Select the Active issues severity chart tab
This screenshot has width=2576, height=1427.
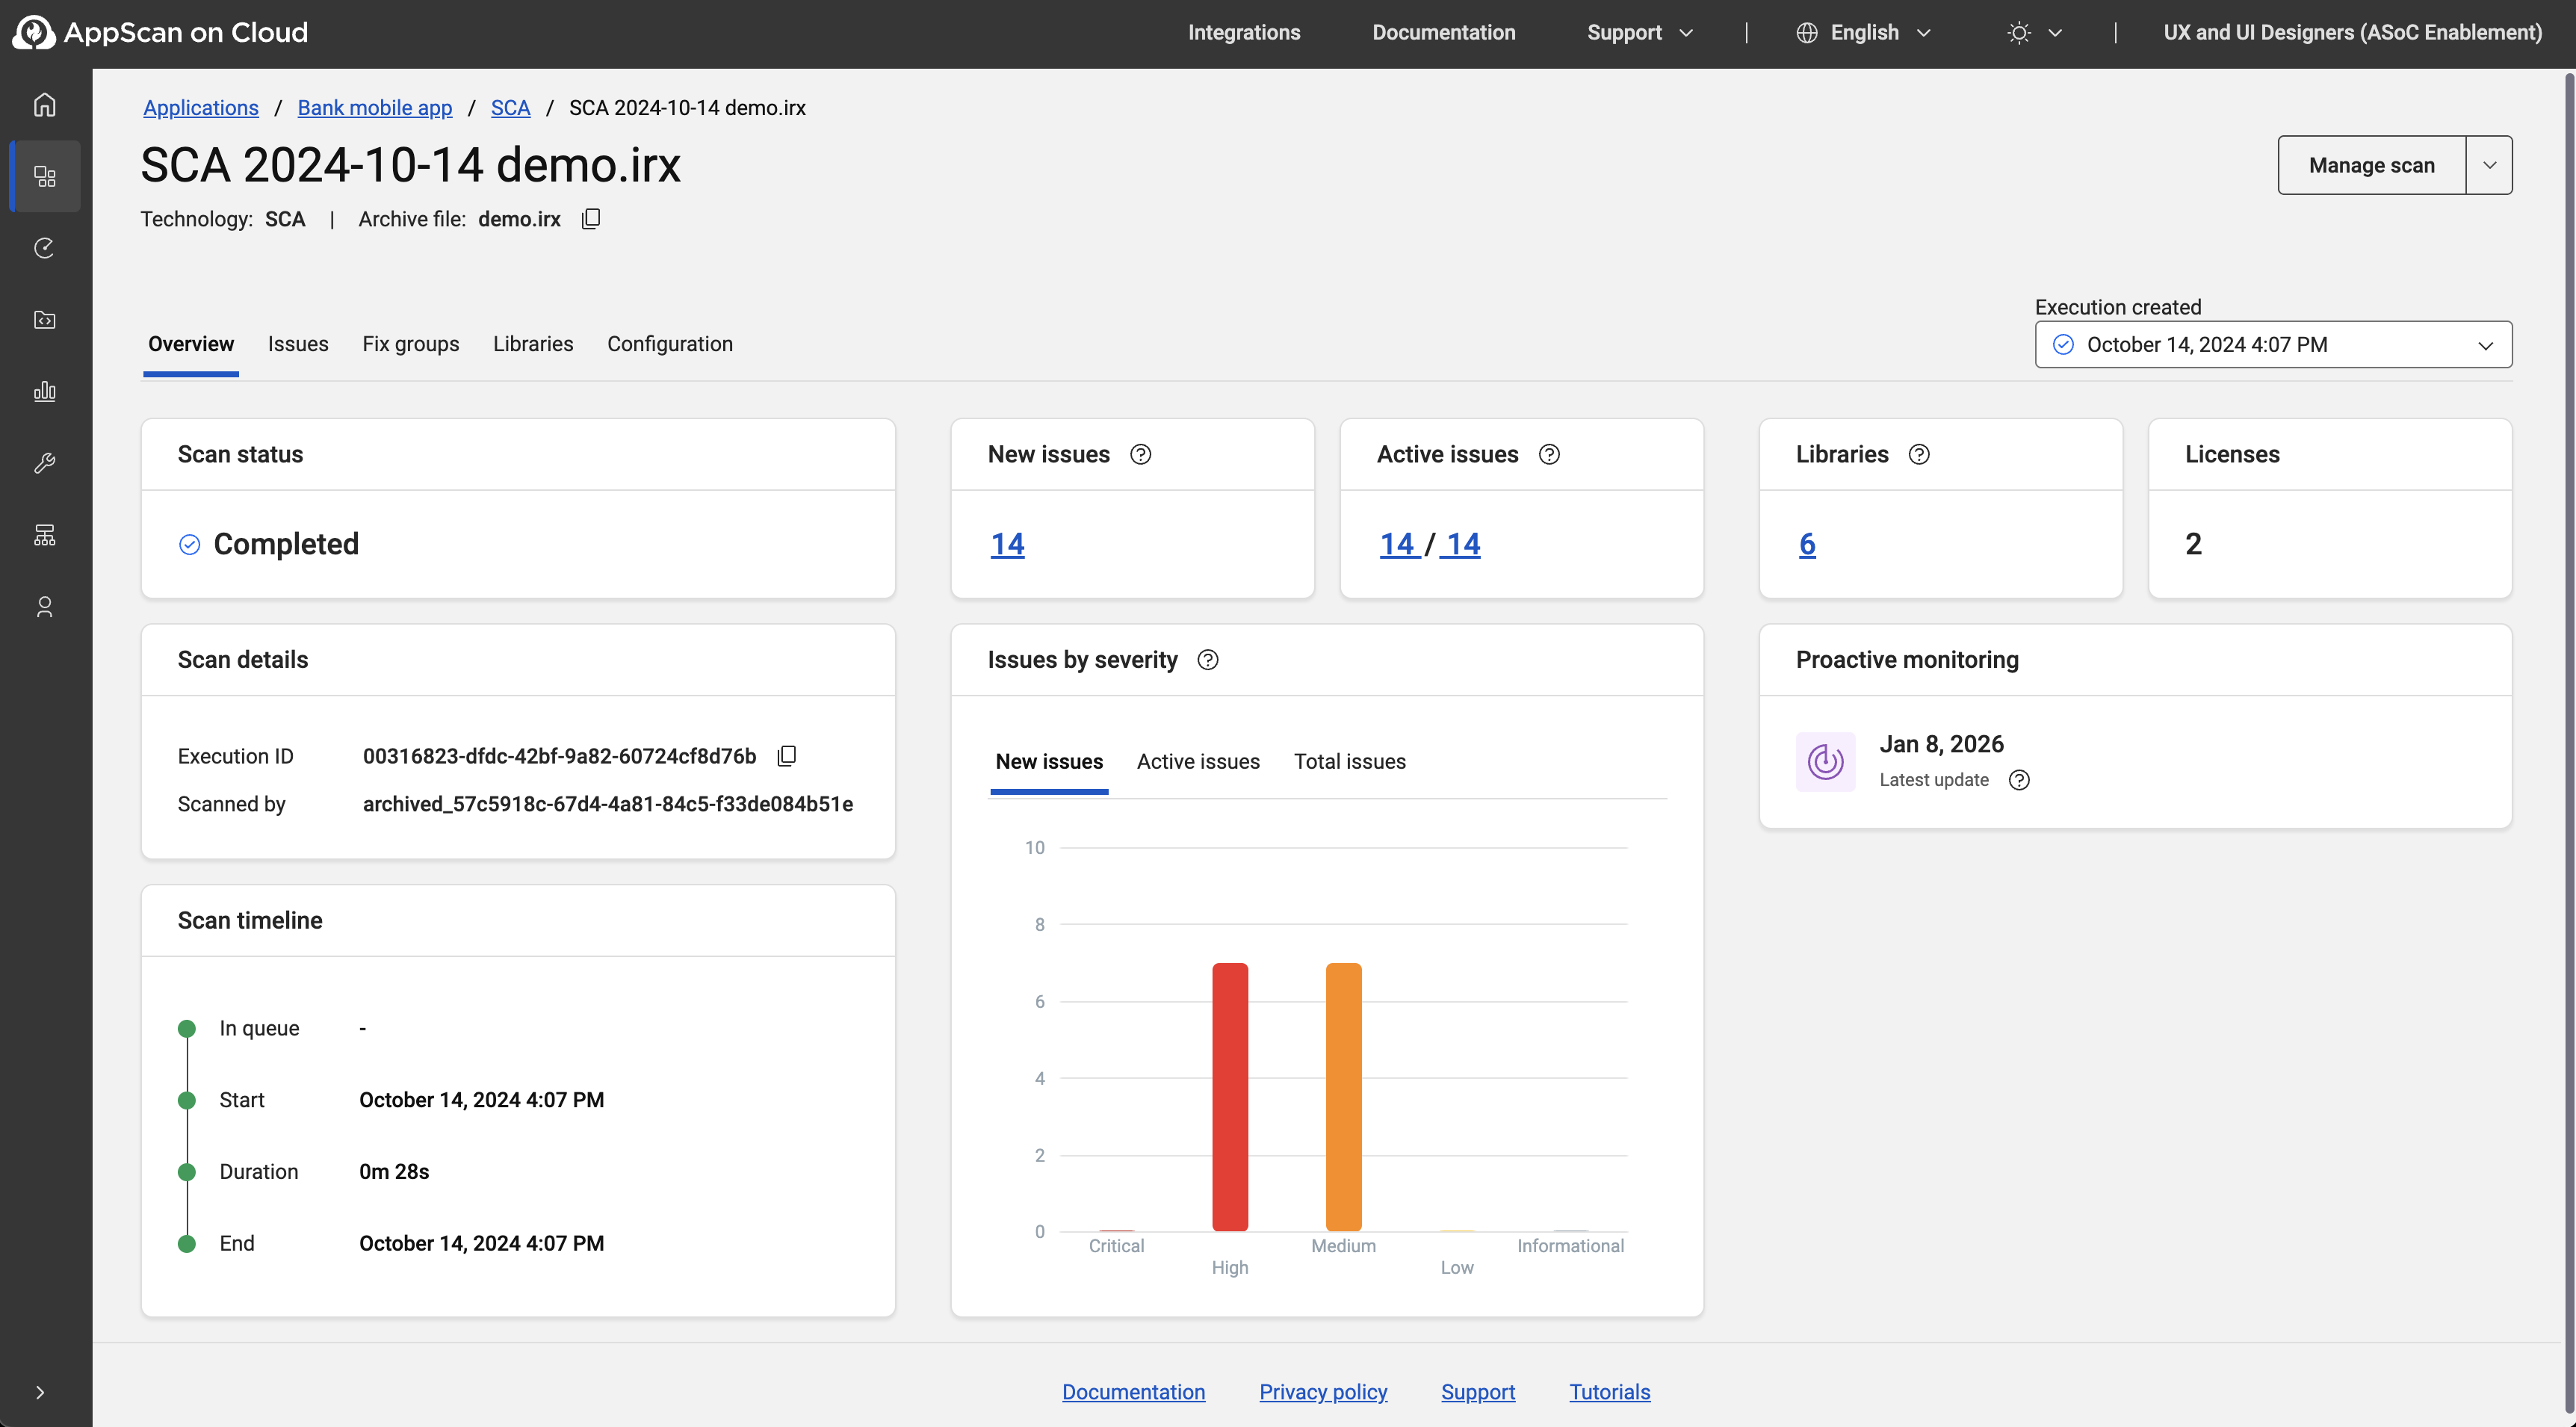tap(1198, 762)
